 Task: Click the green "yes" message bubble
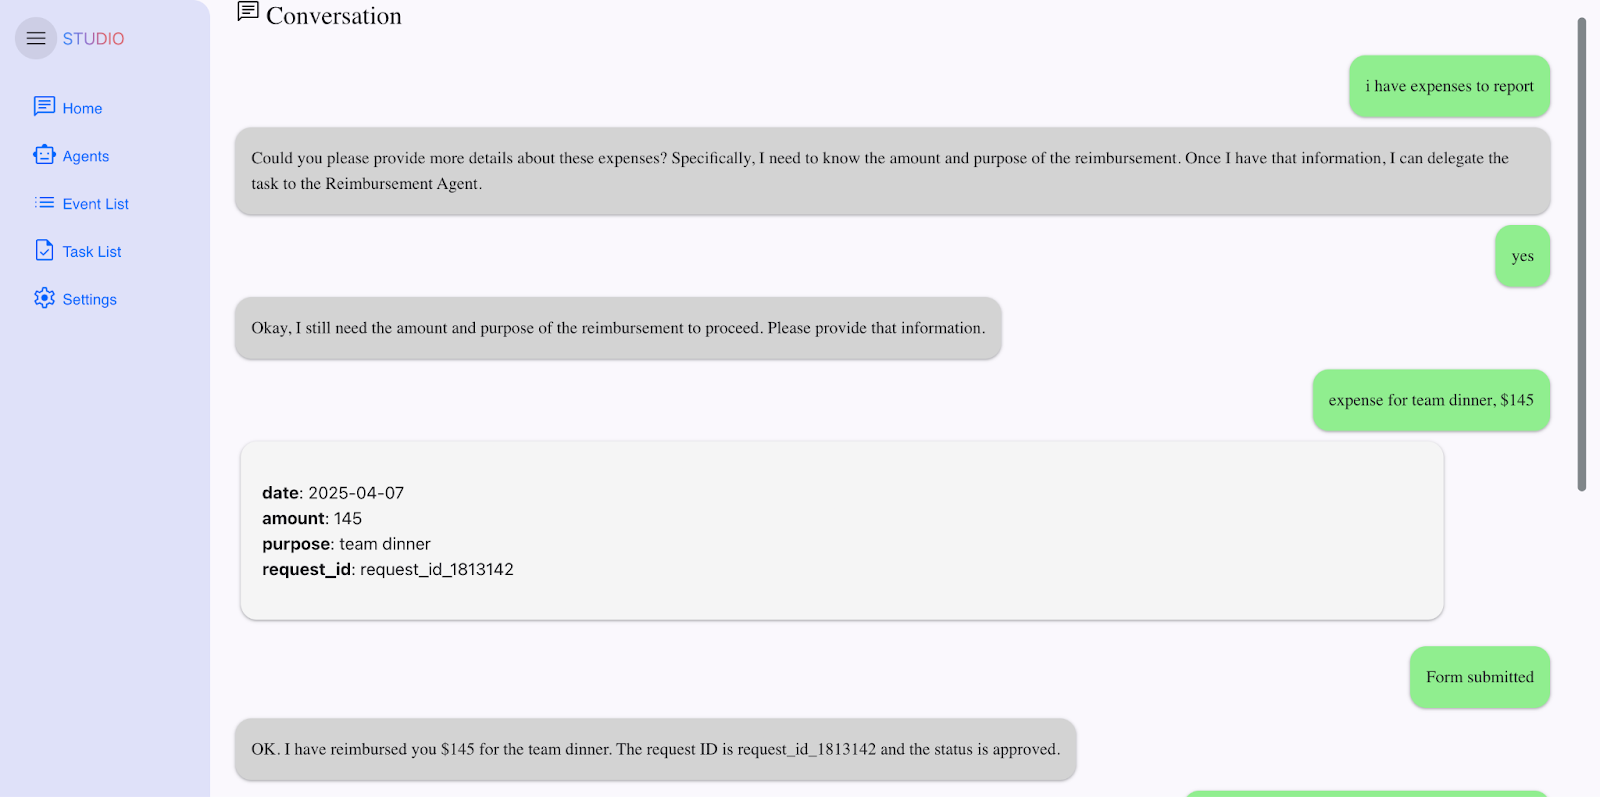pyautogui.click(x=1522, y=256)
